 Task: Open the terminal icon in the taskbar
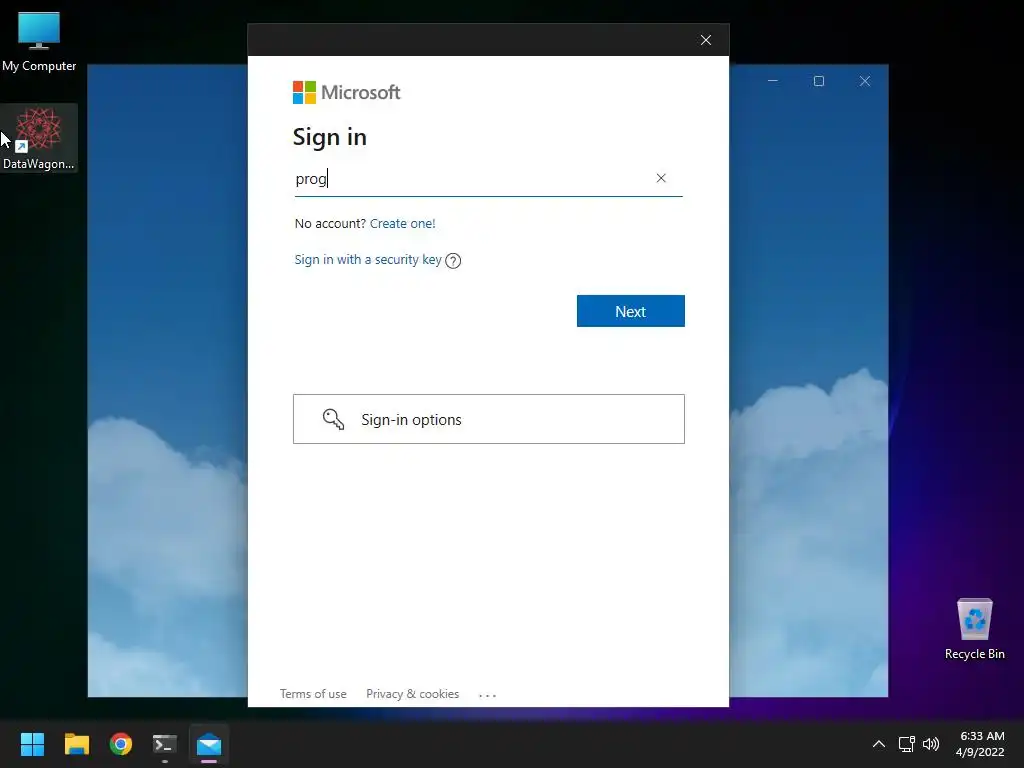pos(165,744)
